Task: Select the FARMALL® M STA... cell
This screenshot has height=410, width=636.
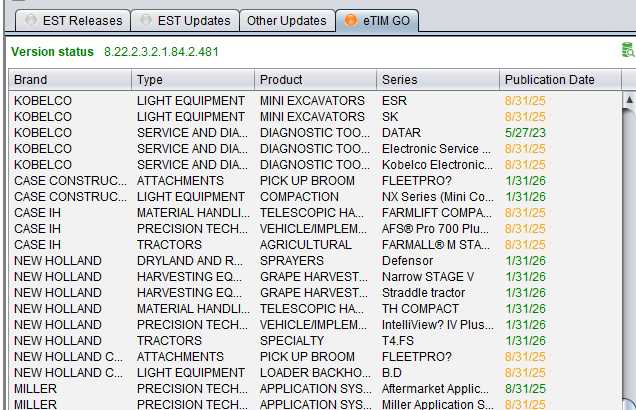Action: pos(436,245)
